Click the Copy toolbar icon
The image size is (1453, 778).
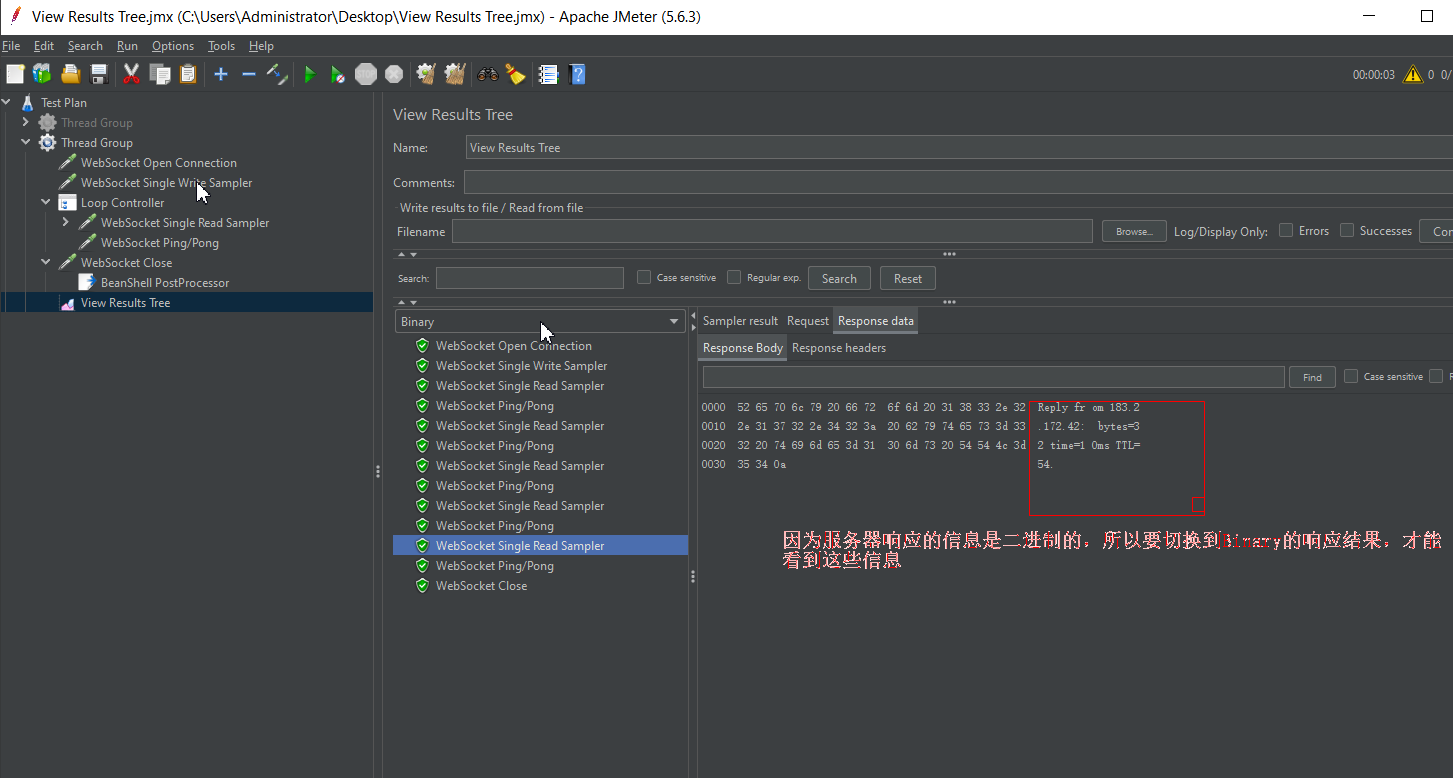160,74
